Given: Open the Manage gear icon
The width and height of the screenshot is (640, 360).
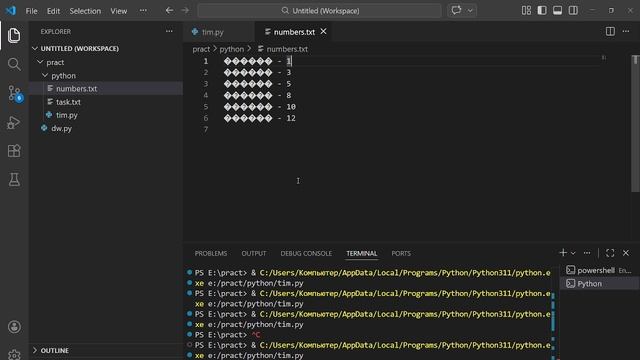Looking at the screenshot, I should click(x=14, y=354).
